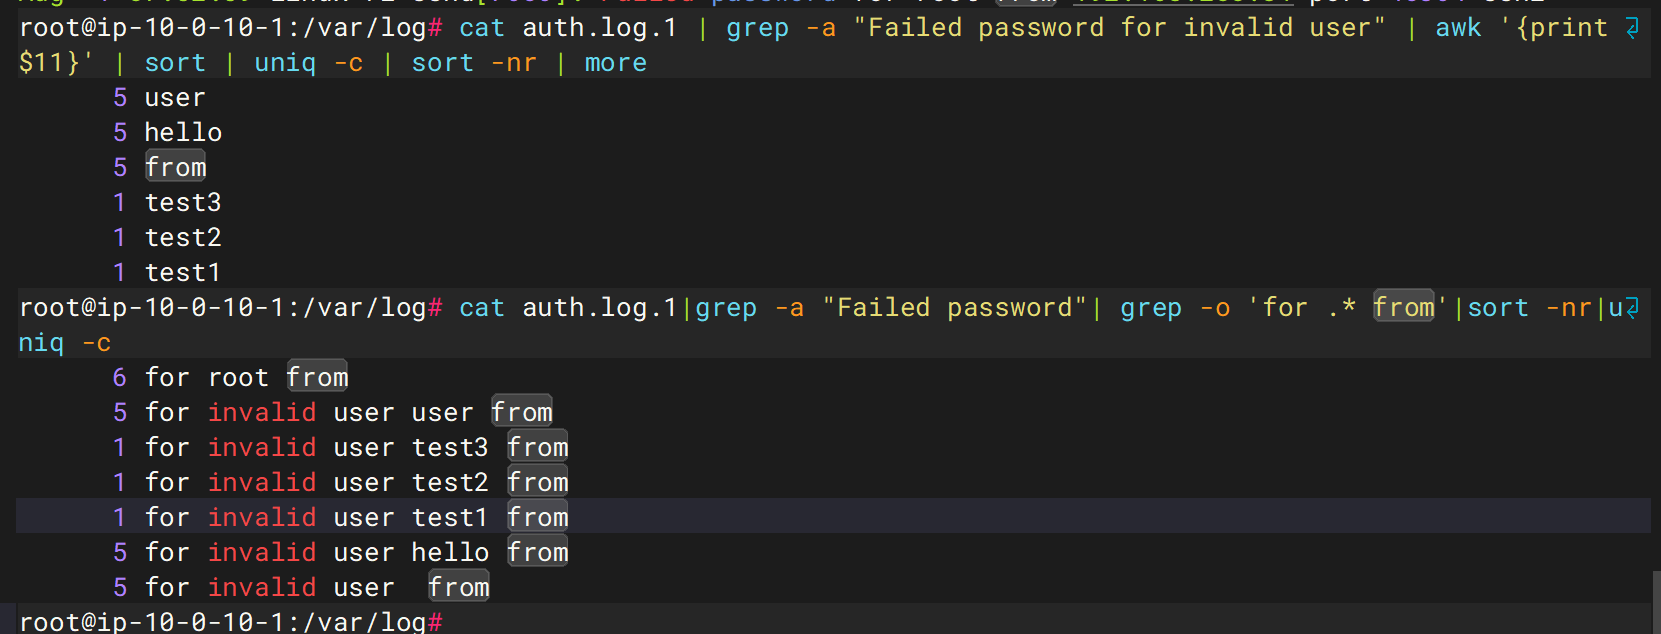Viewport: 1661px width, 634px height.
Task: Click the scrollbar thumb at the right edge
Action: pyautogui.click(x=1655, y=600)
